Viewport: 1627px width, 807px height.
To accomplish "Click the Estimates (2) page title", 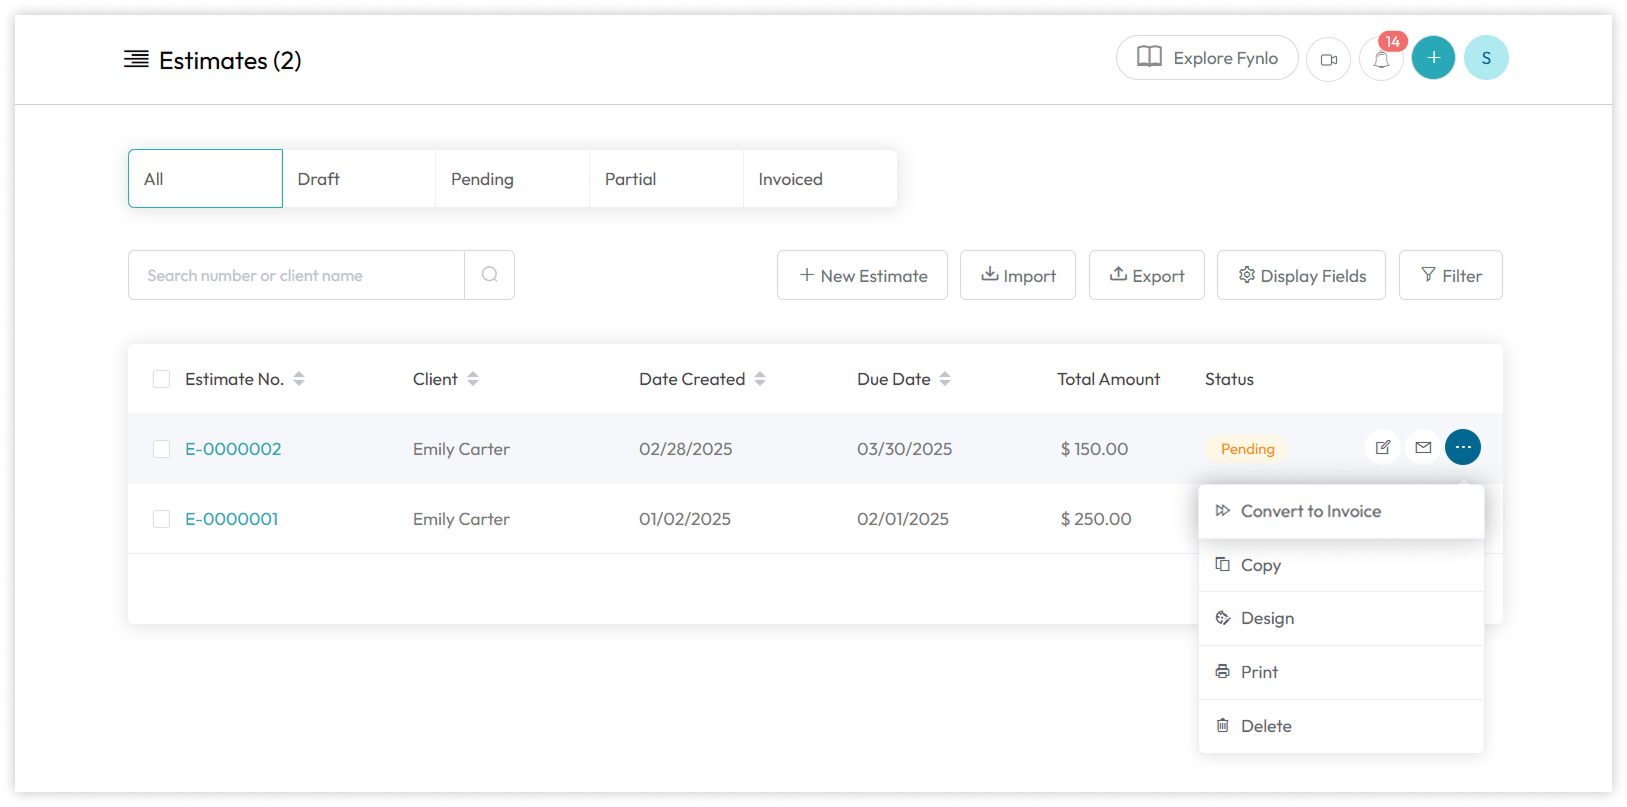I will click(230, 60).
